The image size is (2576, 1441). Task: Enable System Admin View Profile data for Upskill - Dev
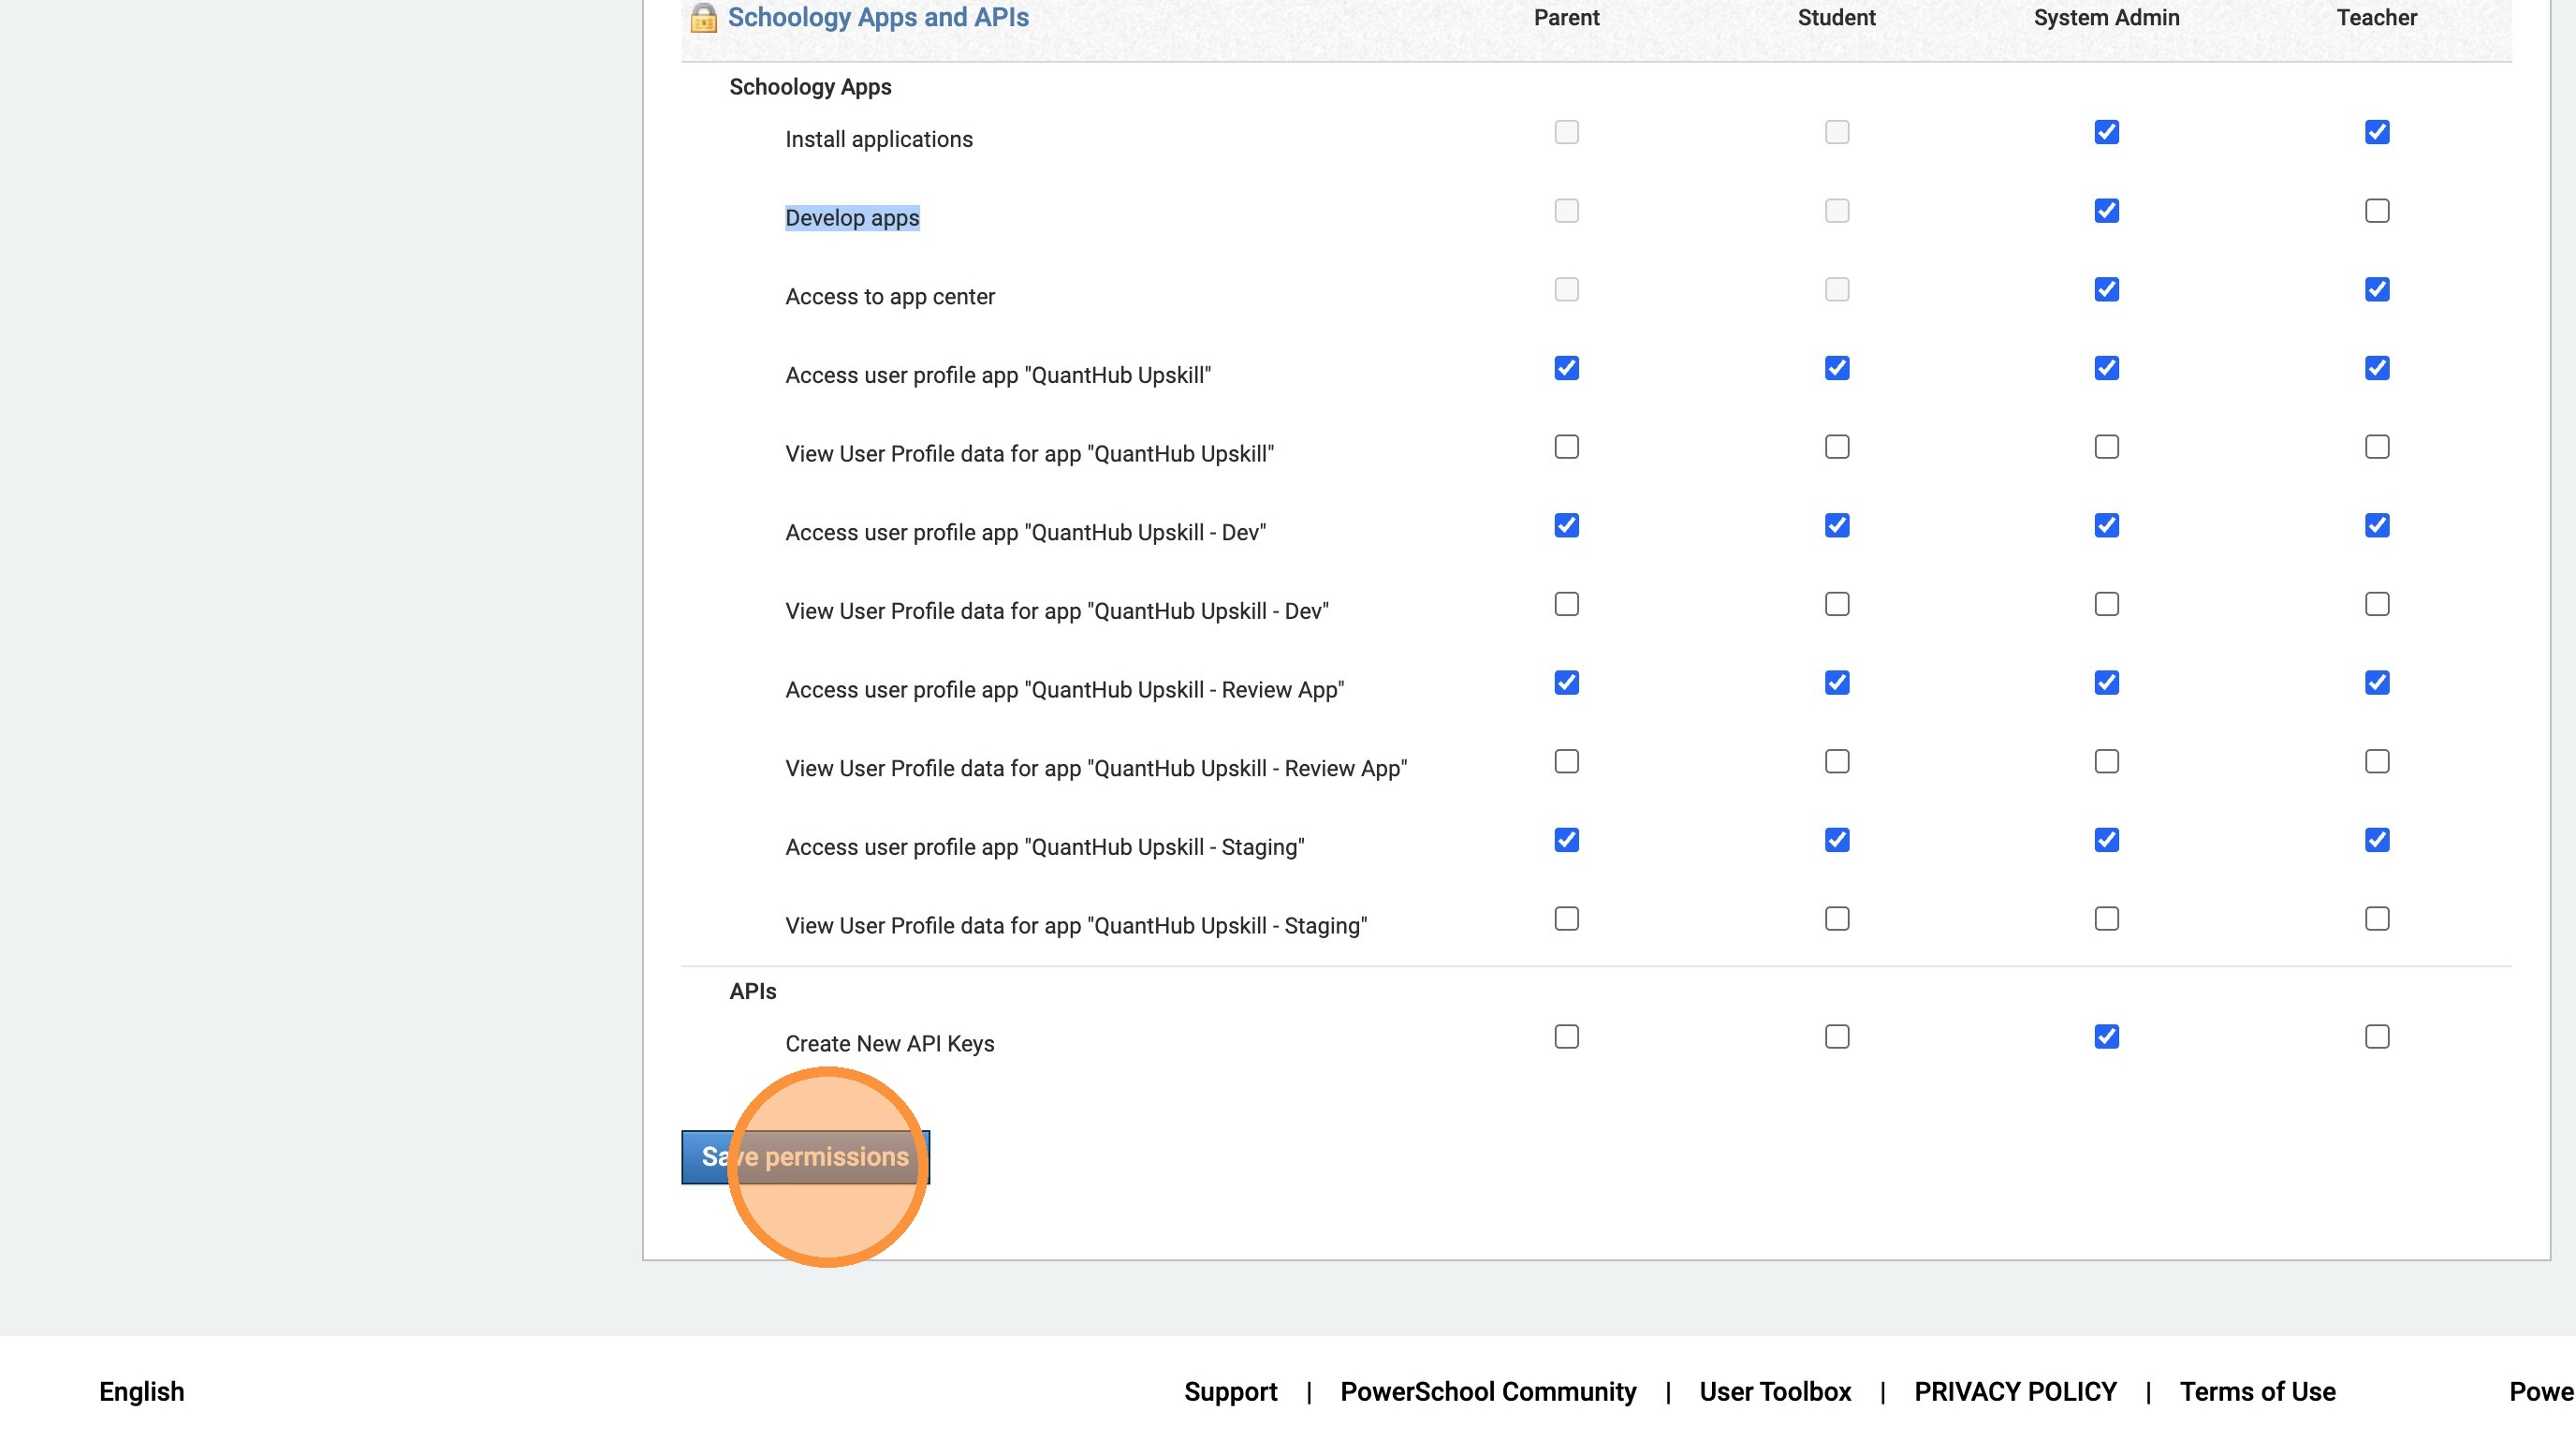(x=2106, y=604)
